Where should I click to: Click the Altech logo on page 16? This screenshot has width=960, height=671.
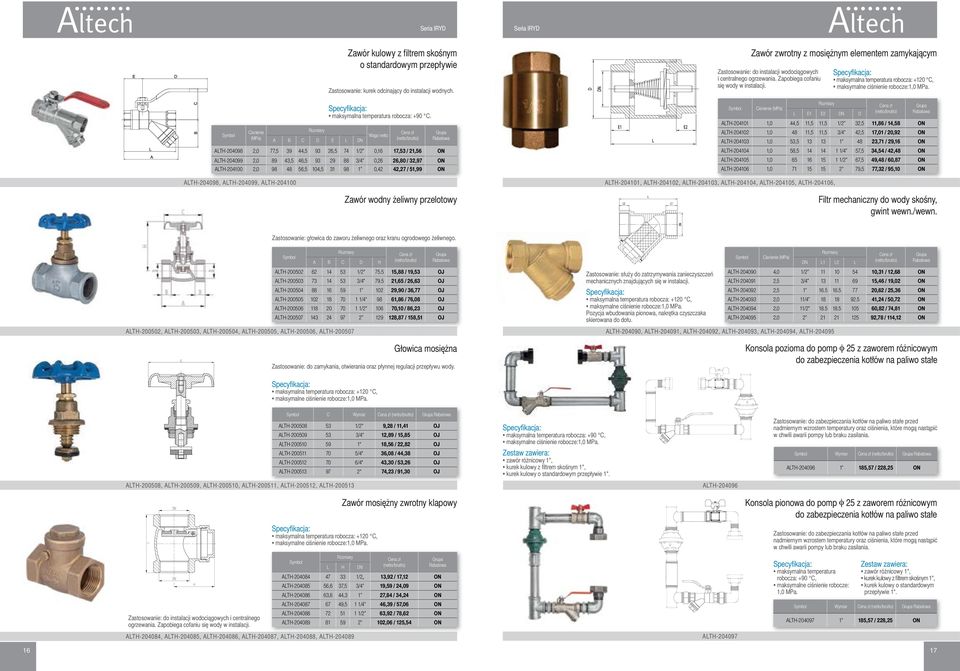tap(95, 20)
